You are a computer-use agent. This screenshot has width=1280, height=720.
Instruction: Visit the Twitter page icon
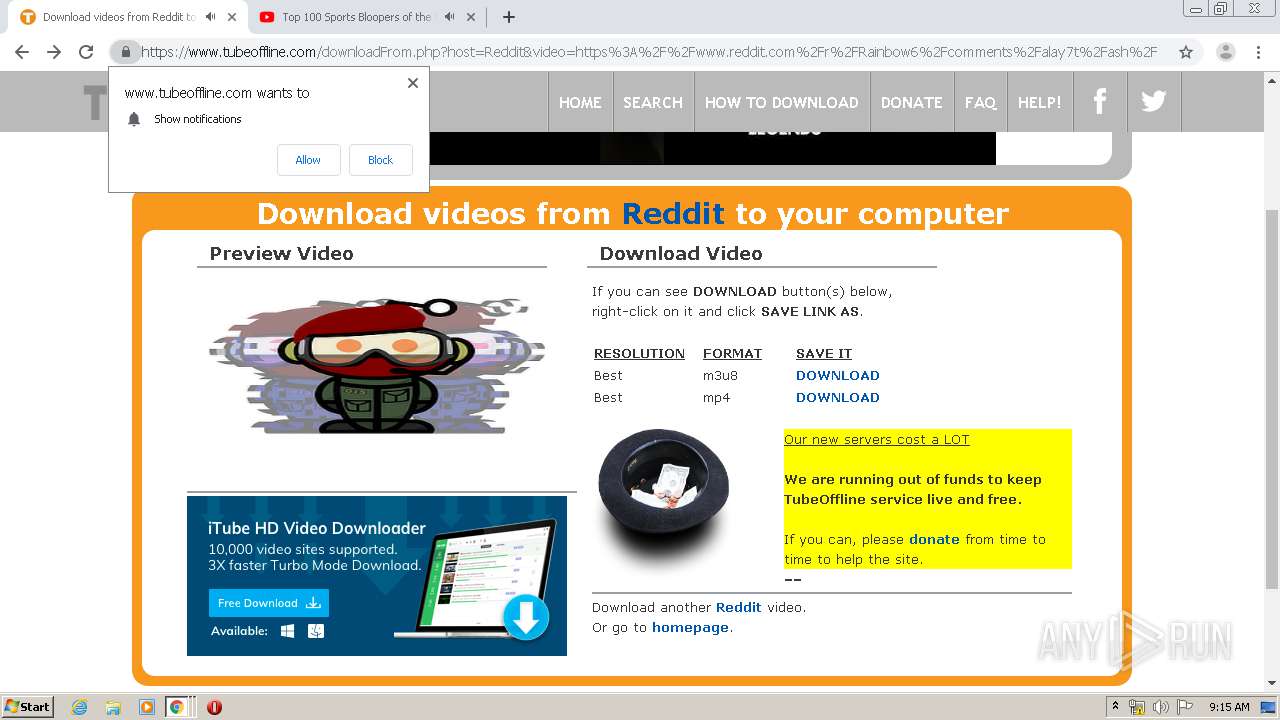[x=1154, y=102]
